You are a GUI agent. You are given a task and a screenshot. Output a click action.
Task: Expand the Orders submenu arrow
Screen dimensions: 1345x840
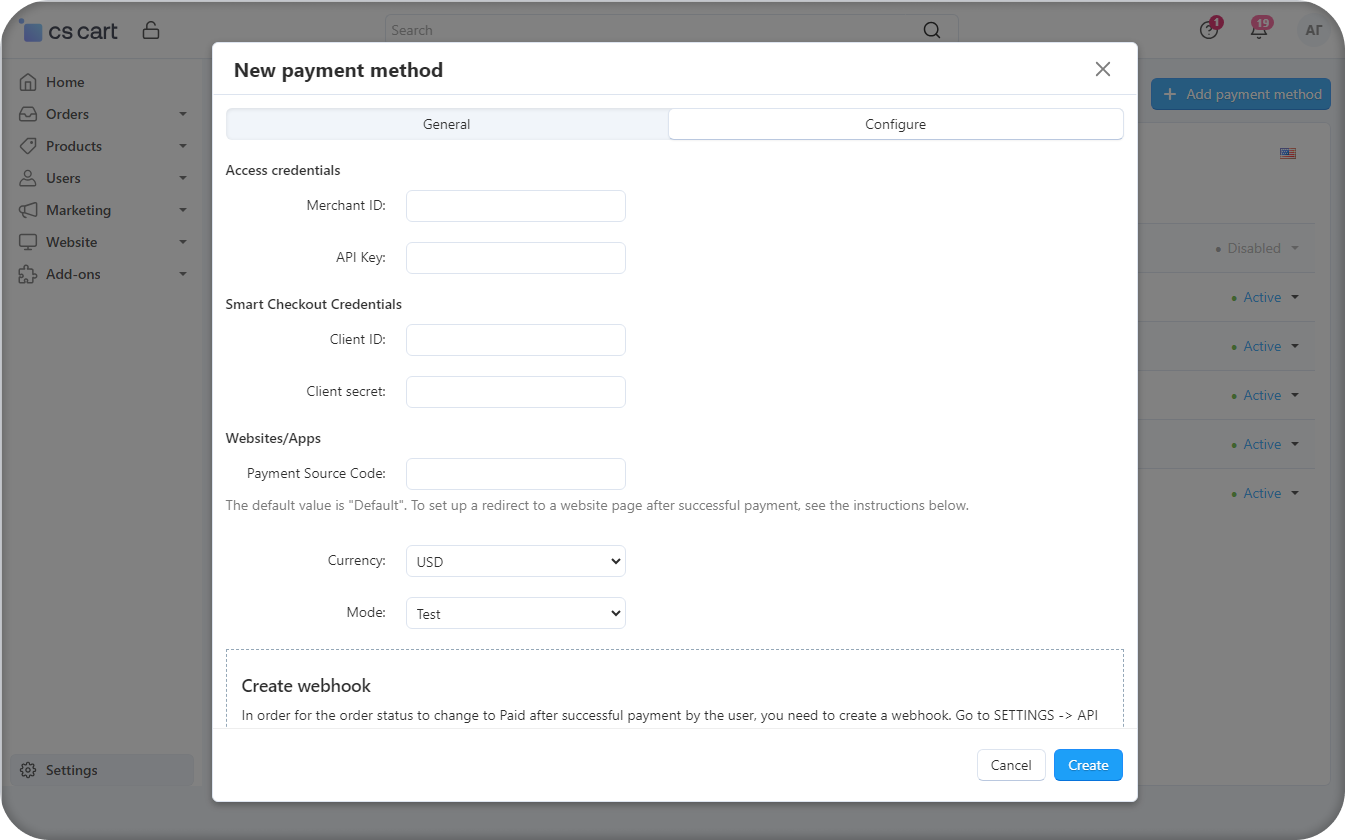183,115
